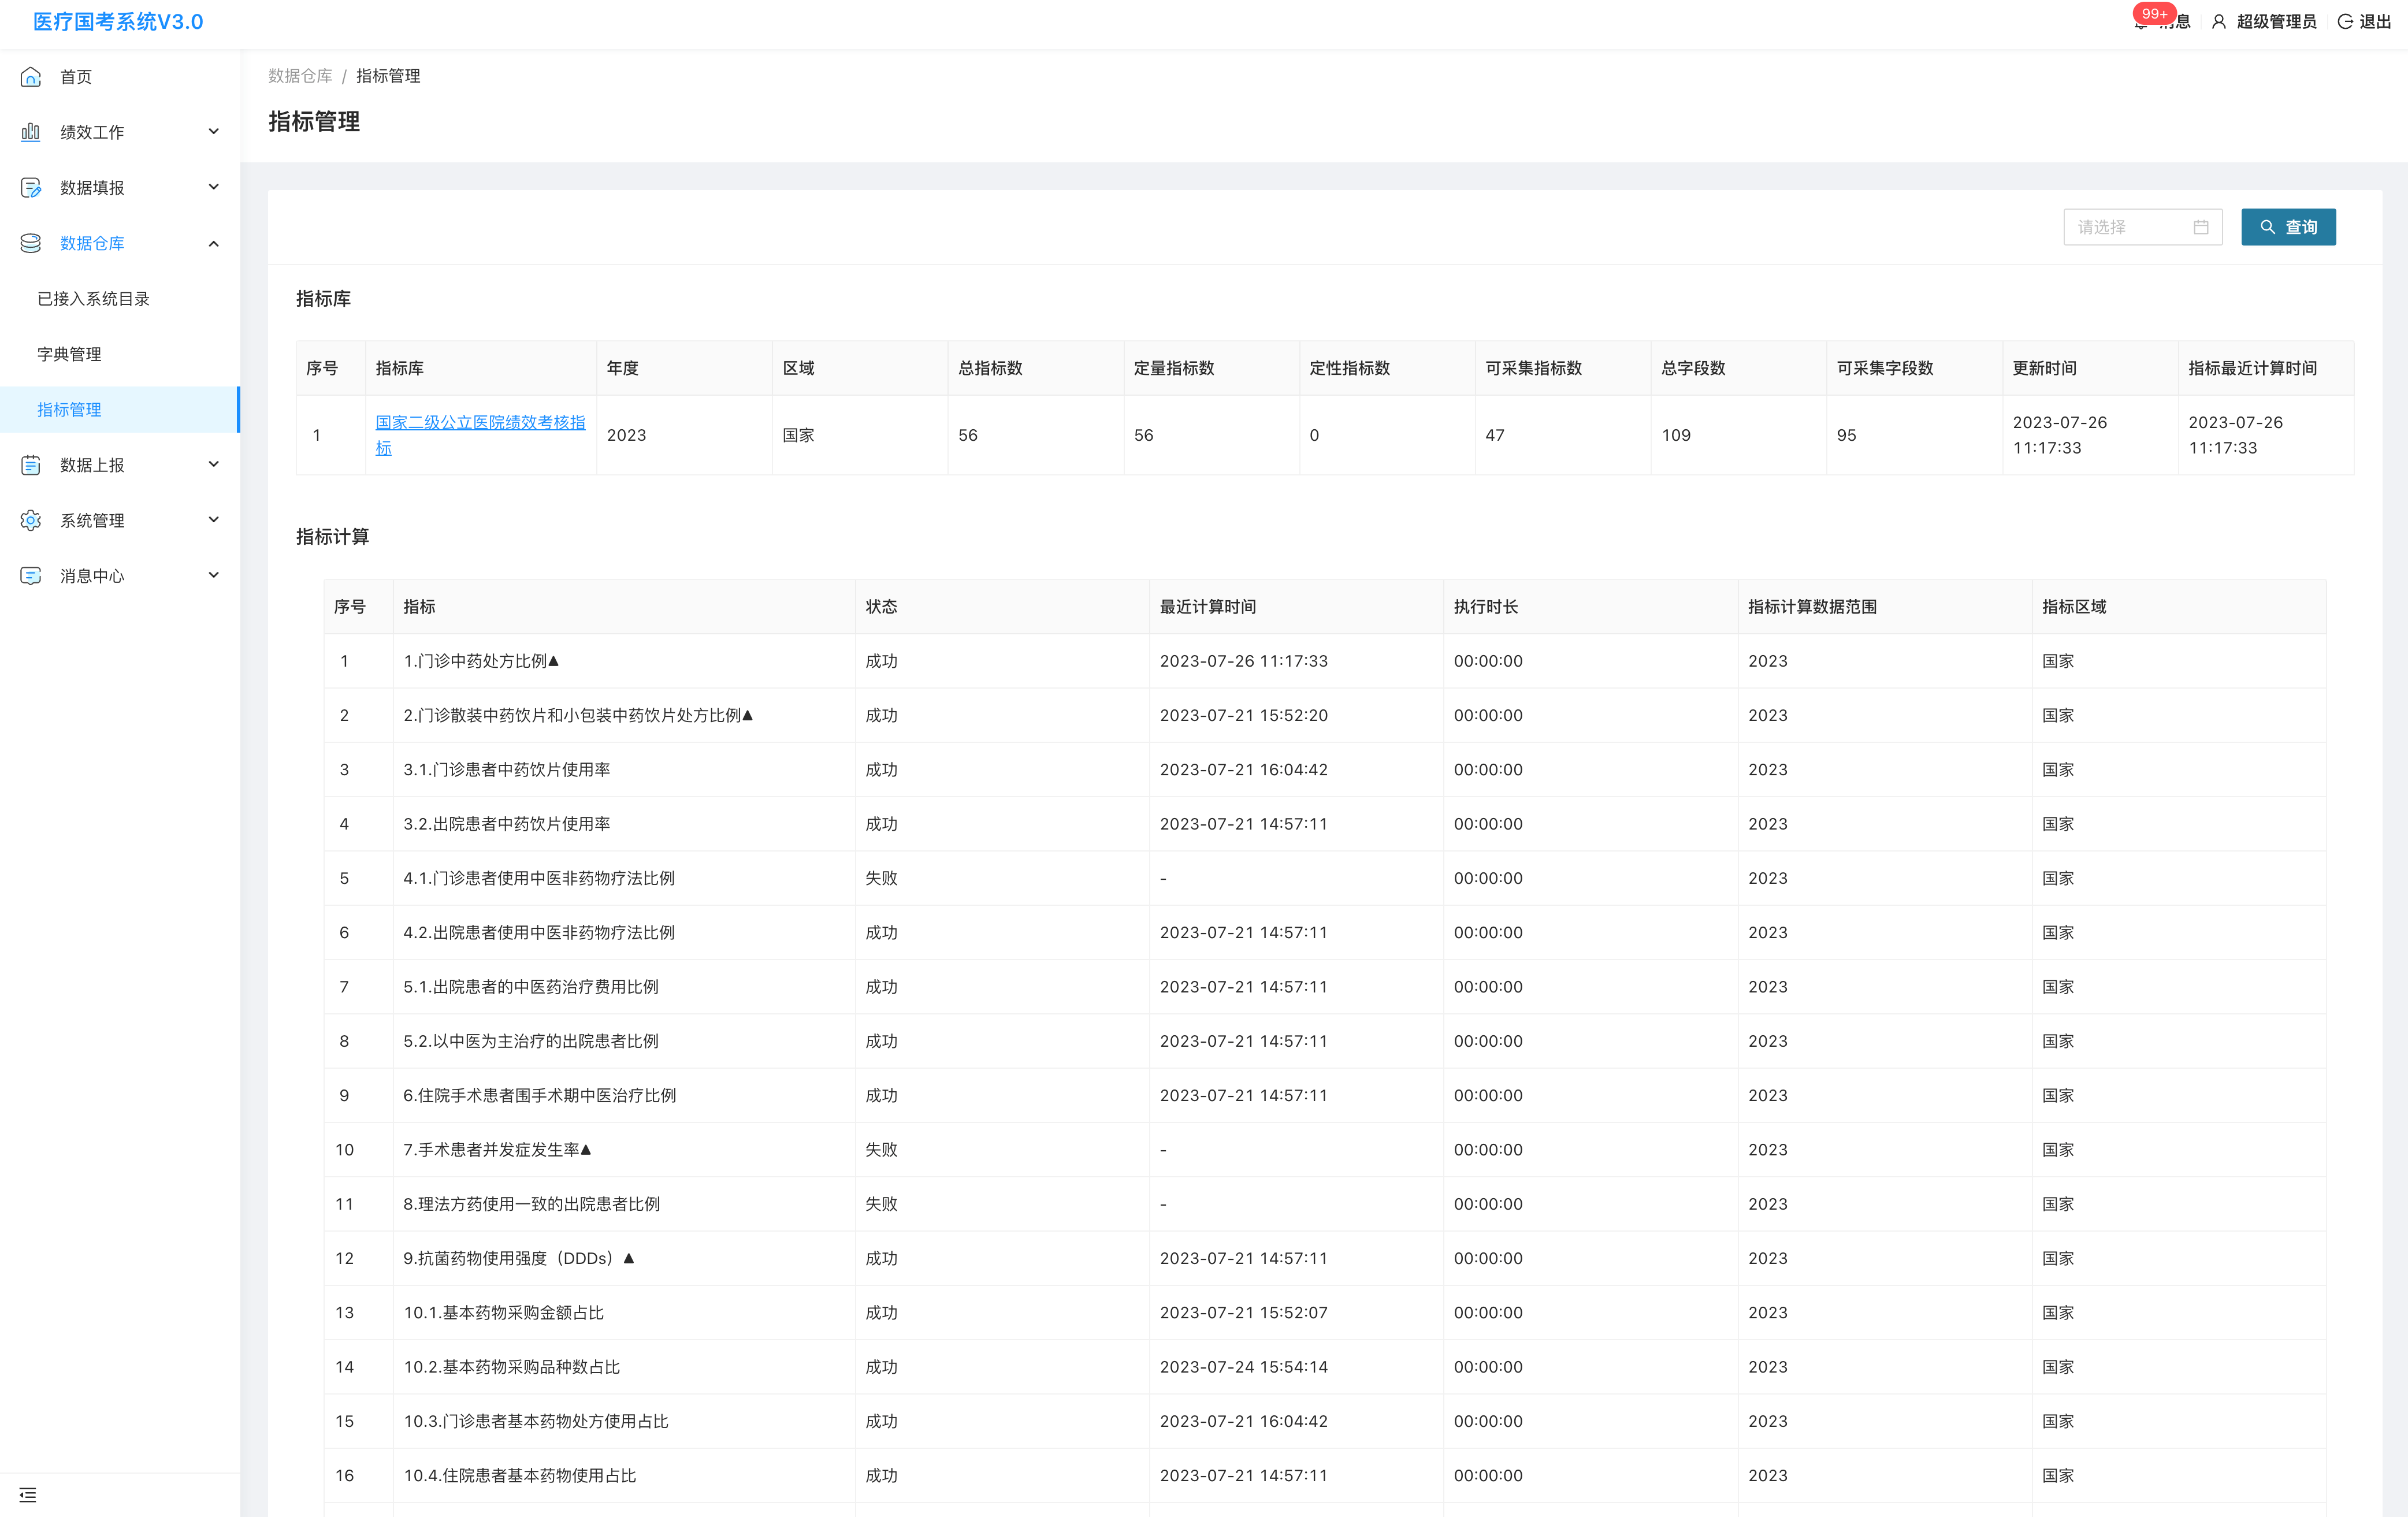2408x1517 pixels.
Task: Open the 已接入系统目录 menu item
Action: point(93,299)
